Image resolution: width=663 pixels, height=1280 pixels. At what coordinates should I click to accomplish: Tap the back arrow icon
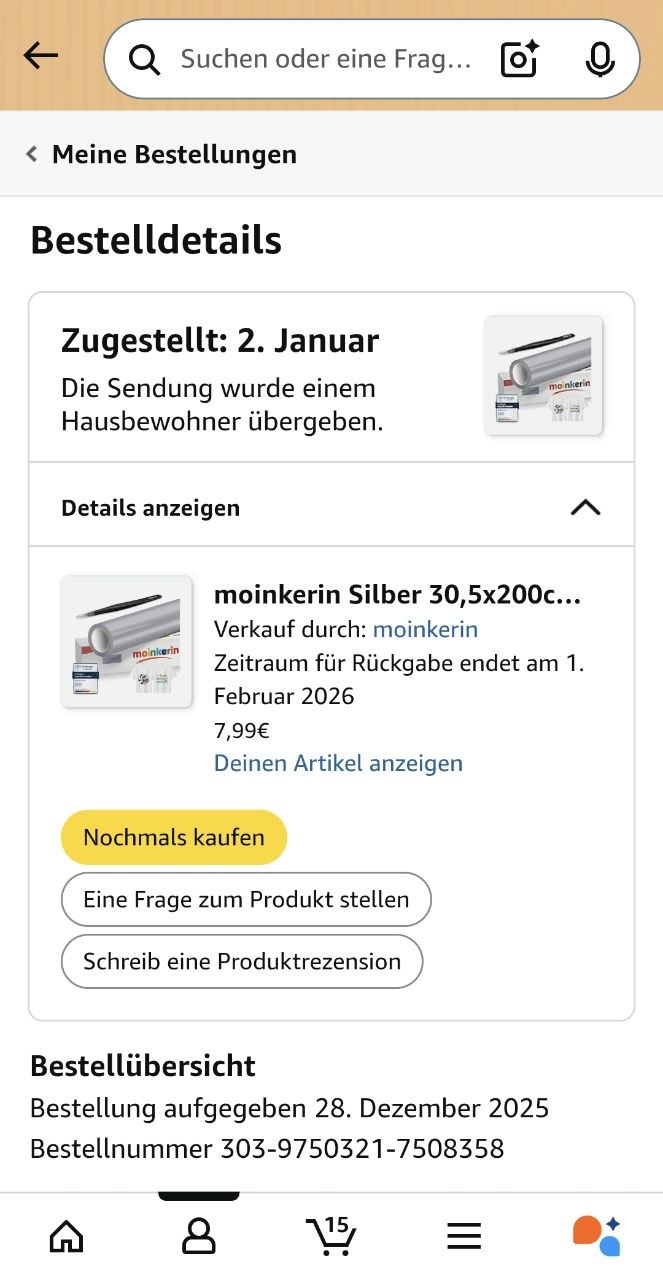coord(41,56)
